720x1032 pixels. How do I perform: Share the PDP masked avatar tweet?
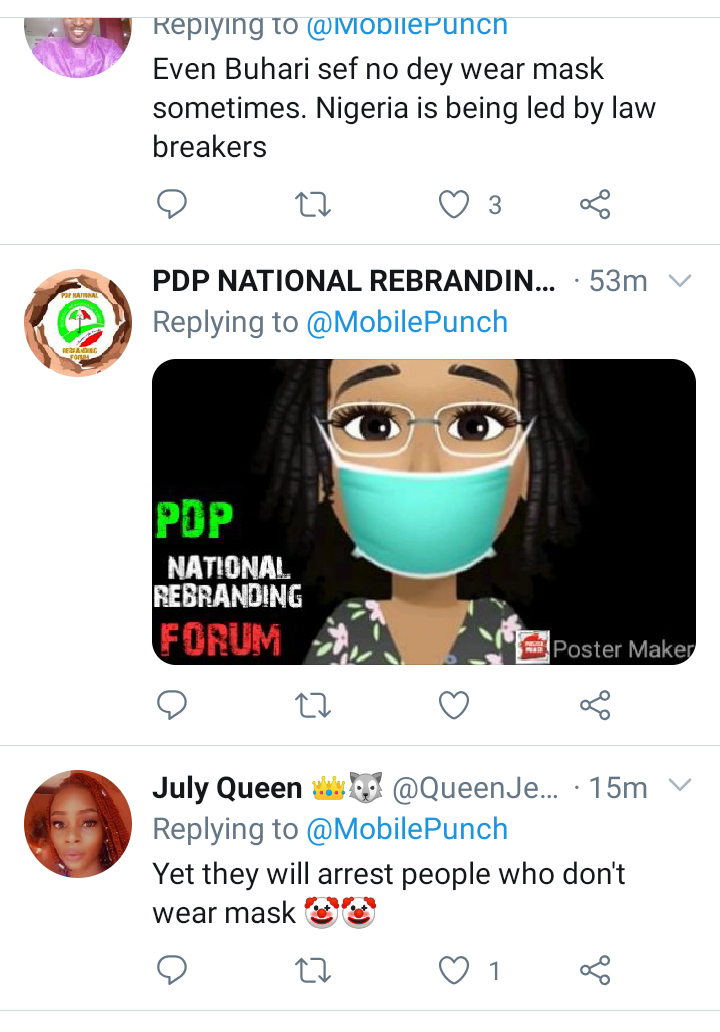pyautogui.click(x=595, y=705)
